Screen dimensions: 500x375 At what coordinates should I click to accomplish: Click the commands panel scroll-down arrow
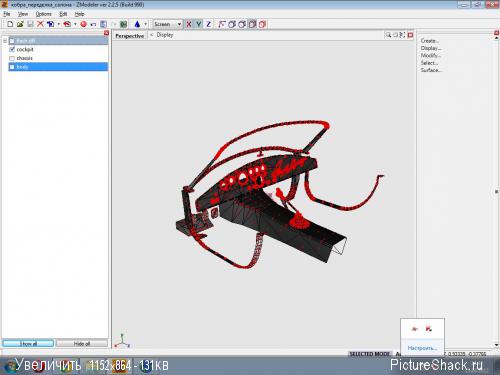click(x=497, y=345)
